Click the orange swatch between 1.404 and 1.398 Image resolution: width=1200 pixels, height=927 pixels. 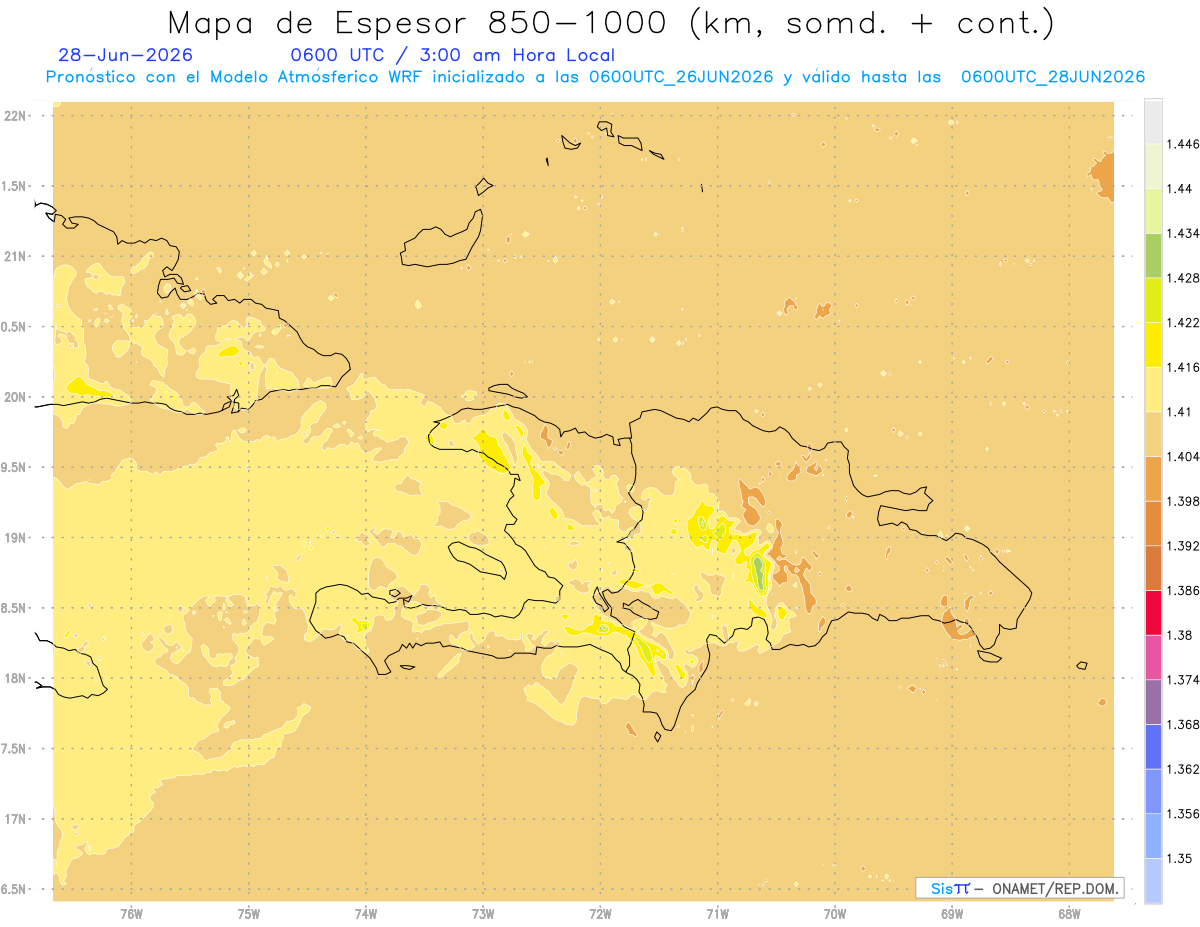pos(1153,479)
